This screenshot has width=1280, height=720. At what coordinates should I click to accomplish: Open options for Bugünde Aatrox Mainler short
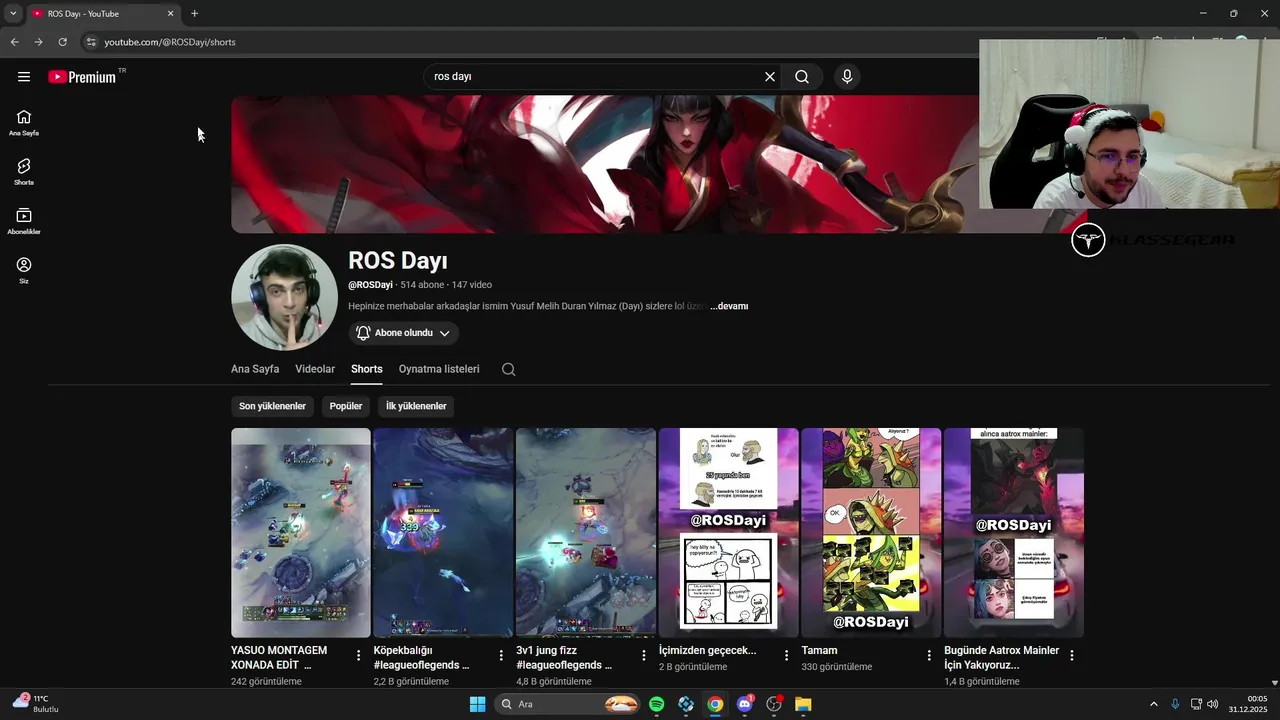click(1071, 656)
